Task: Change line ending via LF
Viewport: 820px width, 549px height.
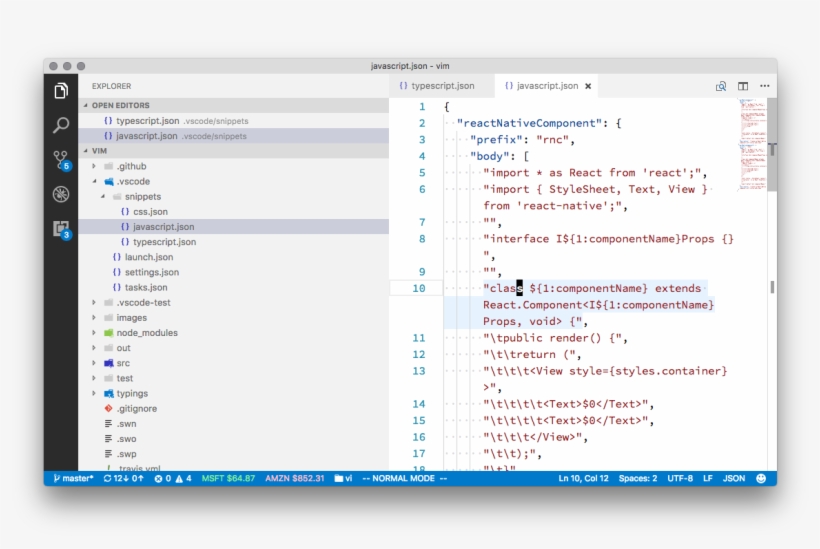Action: click(x=708, y=478)
